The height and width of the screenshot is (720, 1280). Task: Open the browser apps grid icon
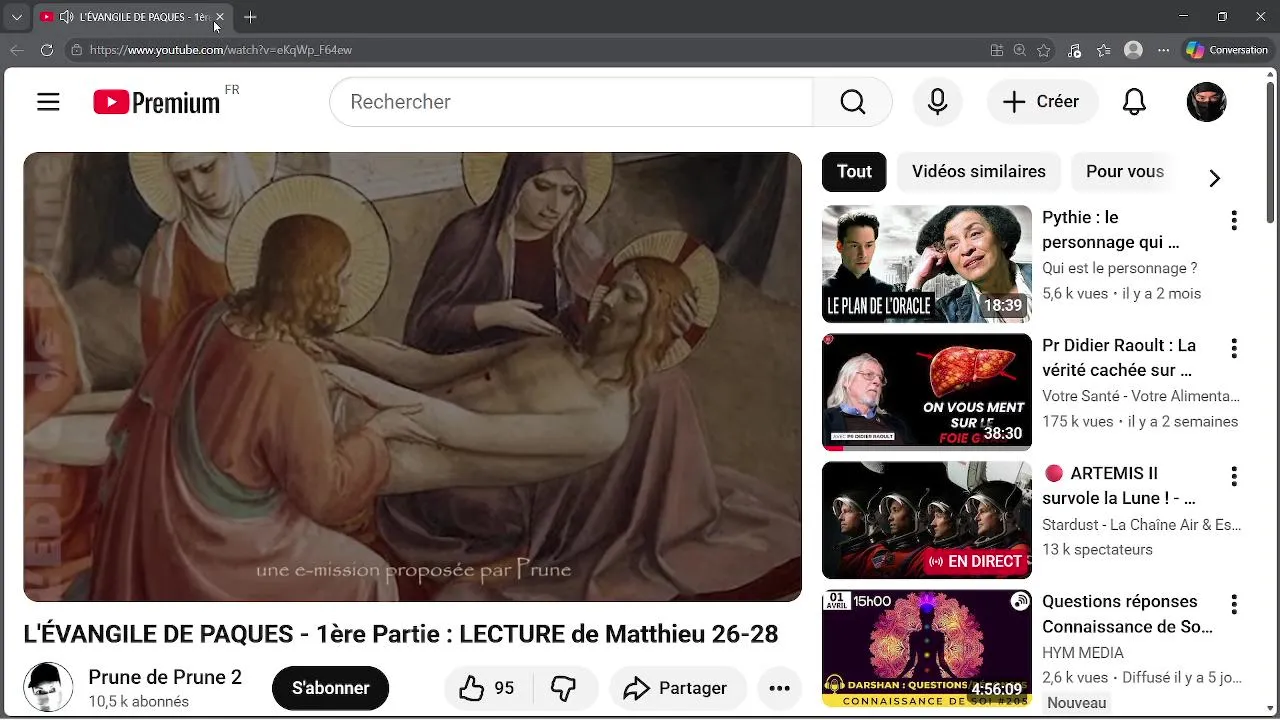coord(996,50)
